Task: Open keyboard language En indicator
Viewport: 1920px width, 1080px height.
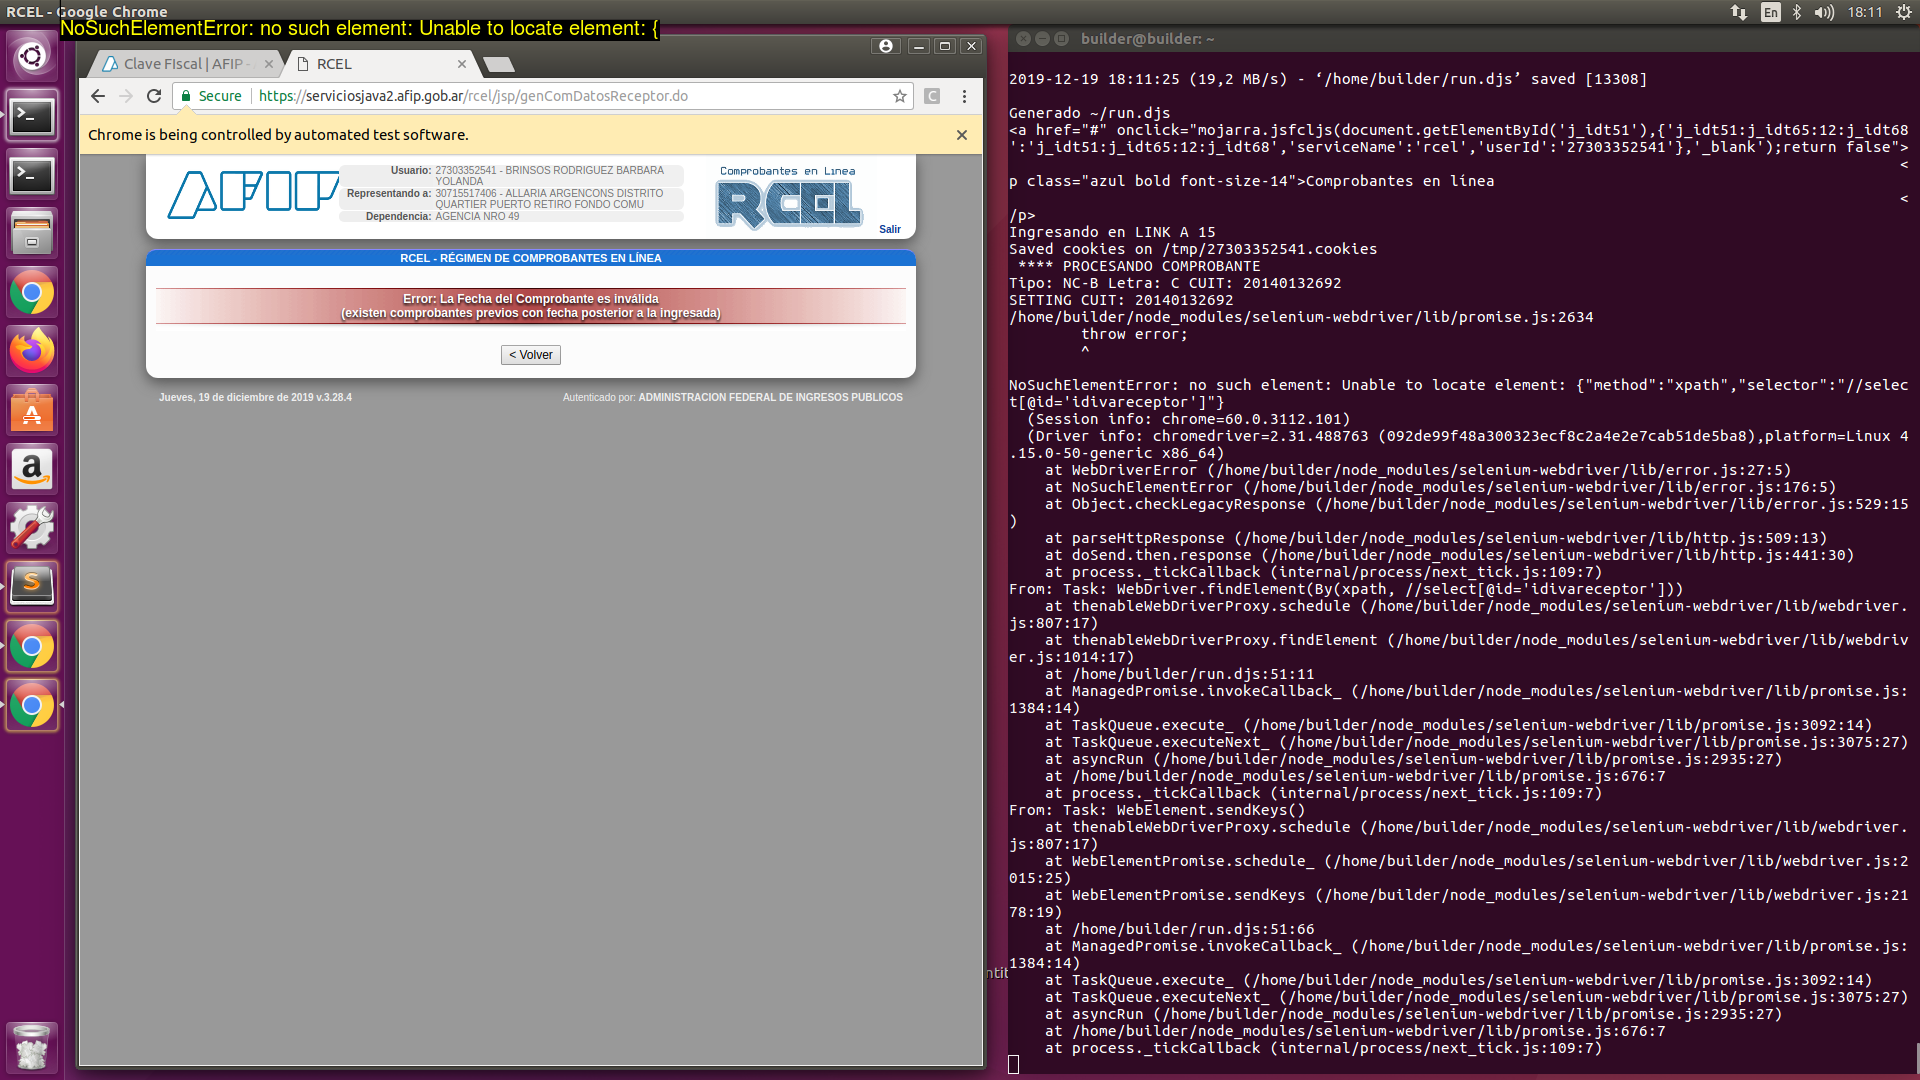Action: point(1771,12)
